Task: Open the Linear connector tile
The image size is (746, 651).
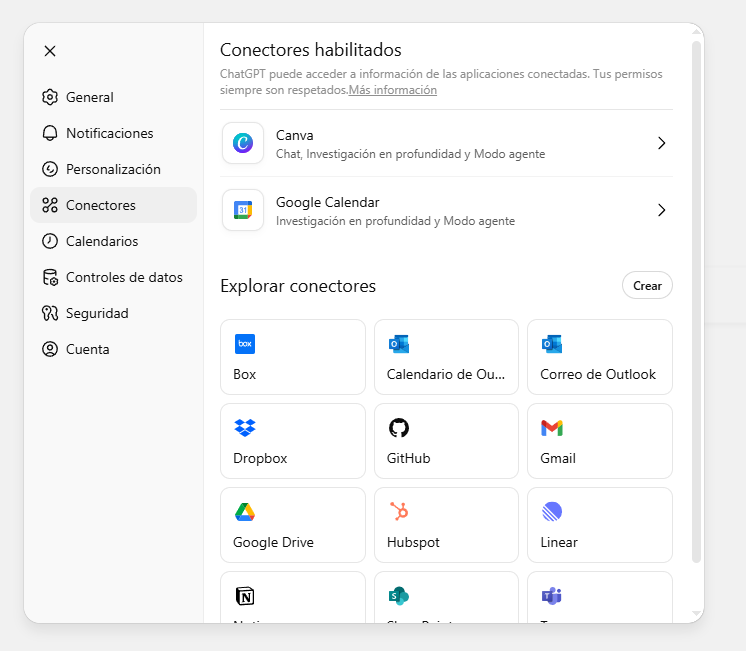Action: [599, 525]
